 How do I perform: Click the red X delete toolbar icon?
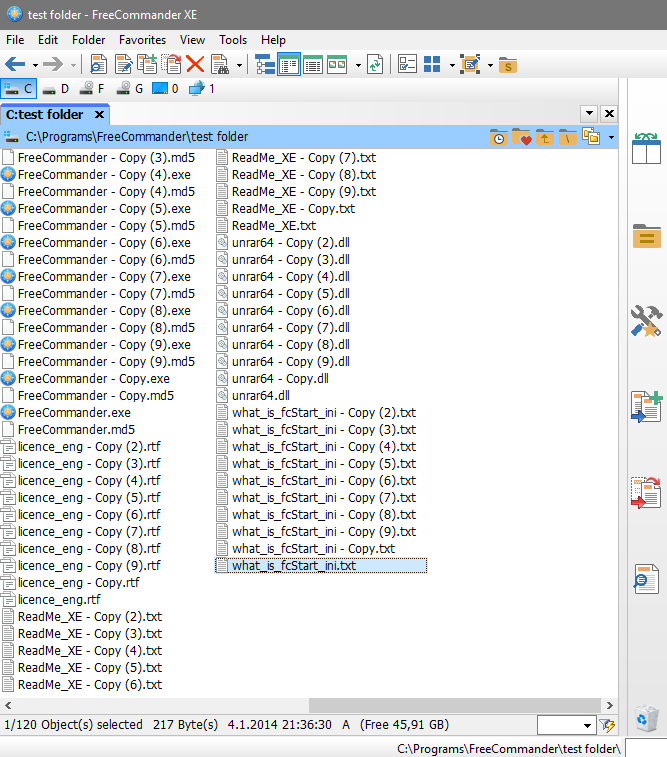[x=195, y=64]
